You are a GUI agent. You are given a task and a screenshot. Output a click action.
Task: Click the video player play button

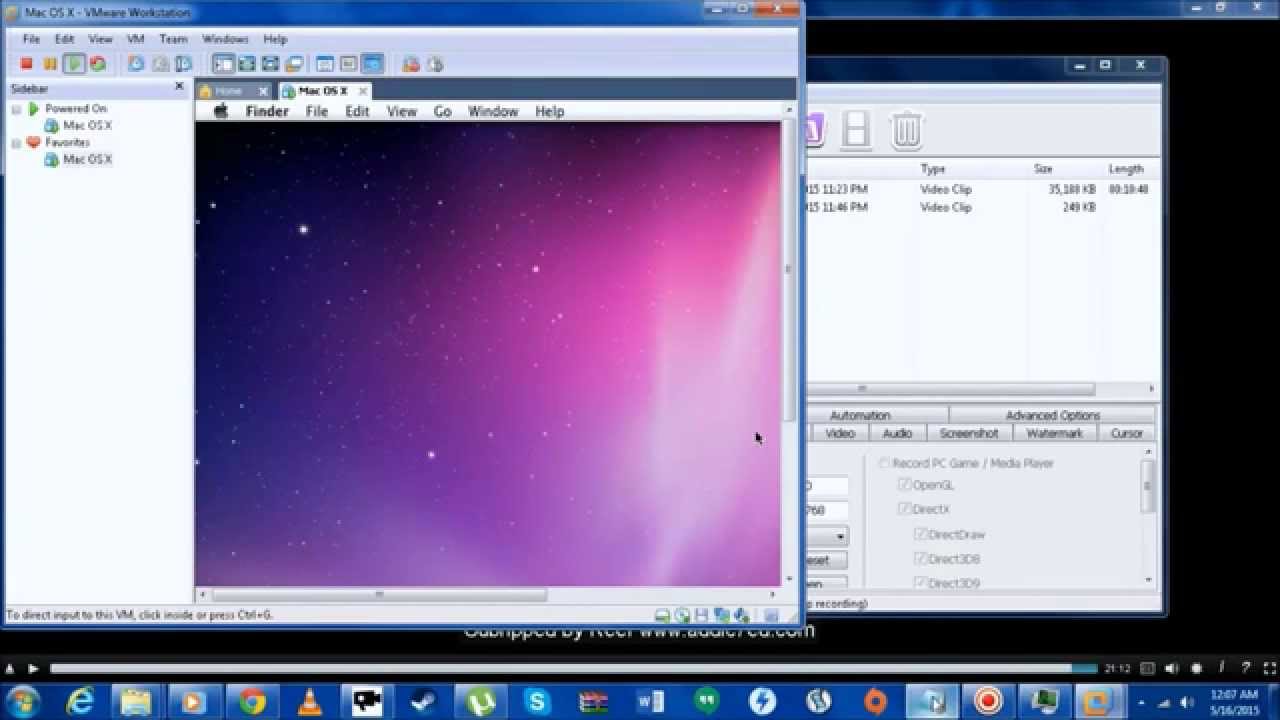click(x=33, y=668)
